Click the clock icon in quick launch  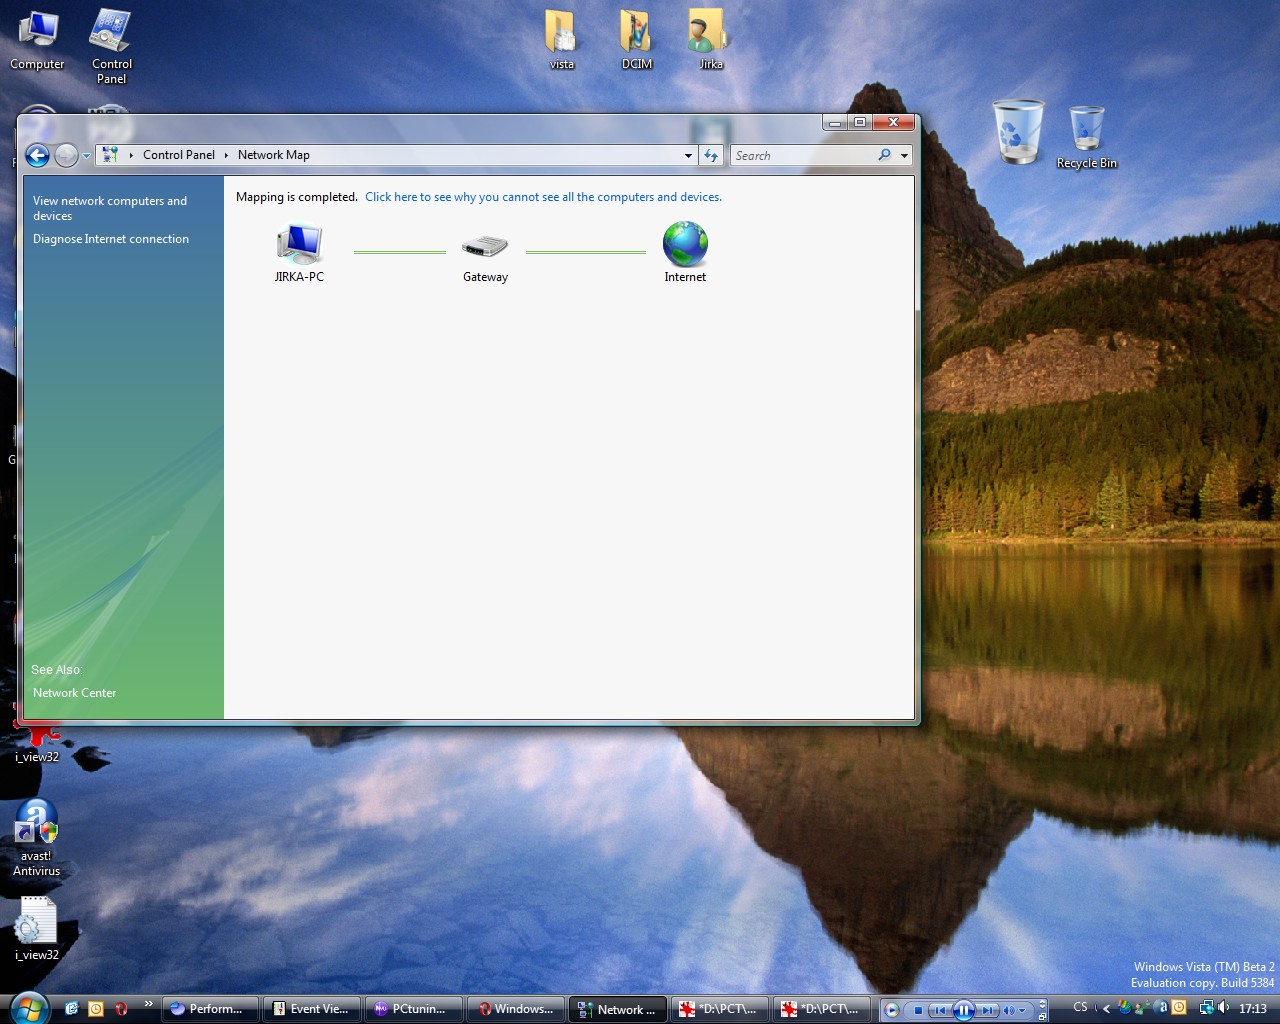coord(96,1009)
